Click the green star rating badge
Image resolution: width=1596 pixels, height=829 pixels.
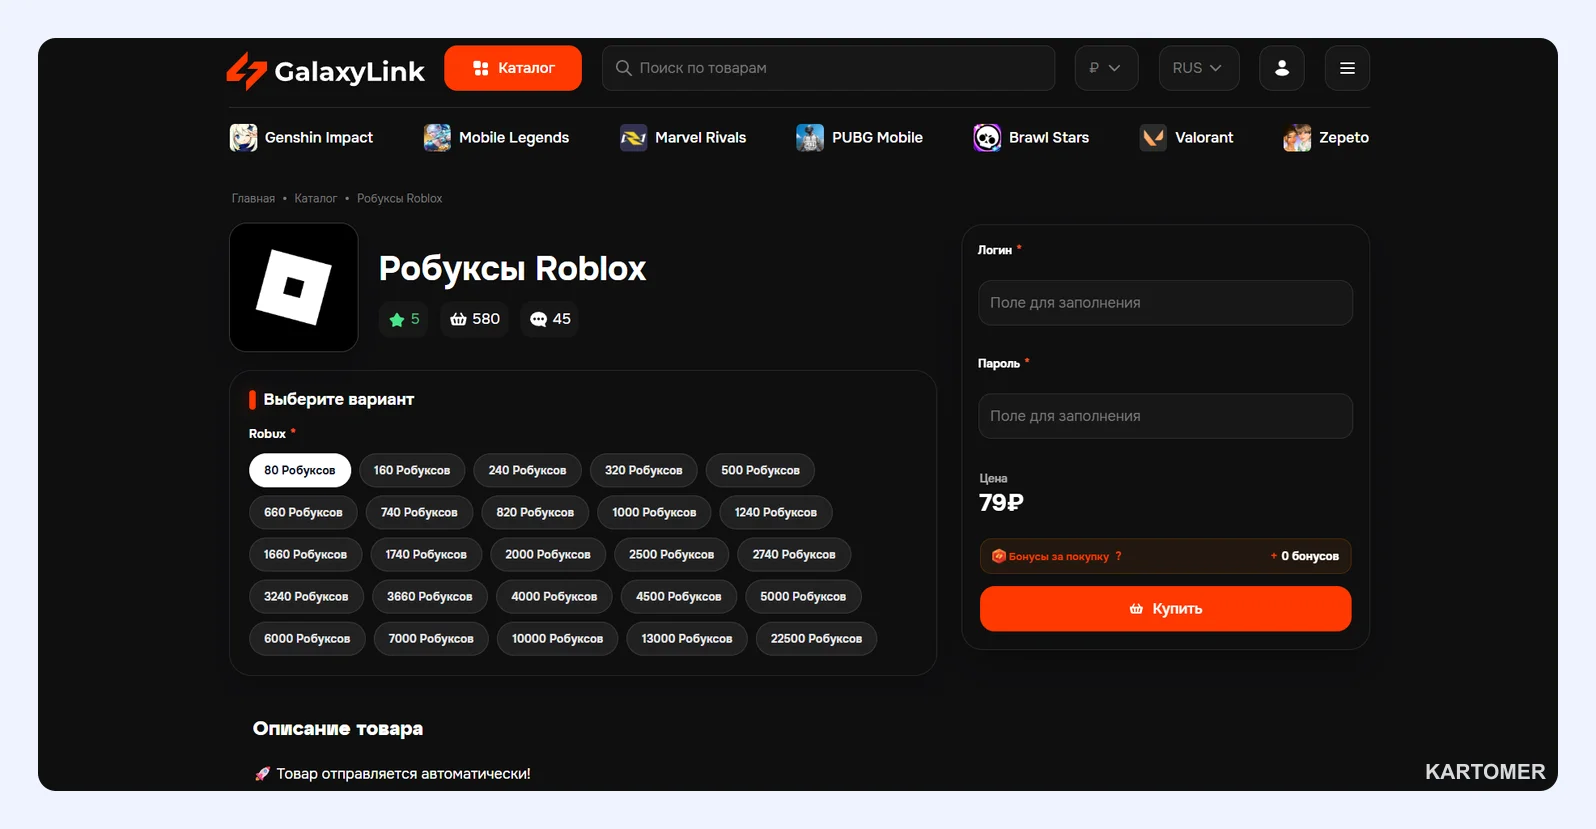tap(404, 319)
